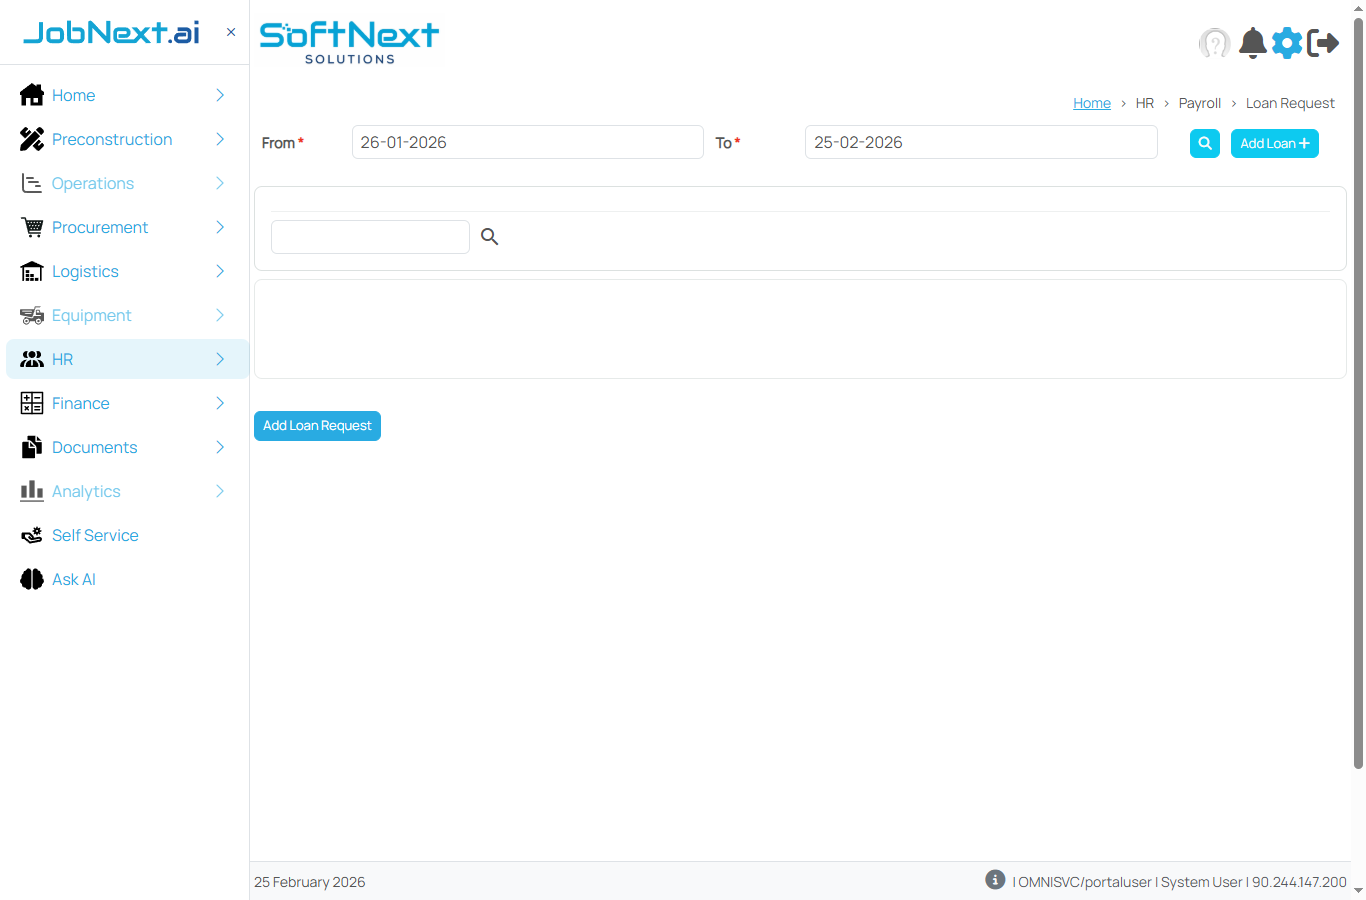
Task: Open Analytics via the bar chart icon
Action: click(x=31, y=491)
